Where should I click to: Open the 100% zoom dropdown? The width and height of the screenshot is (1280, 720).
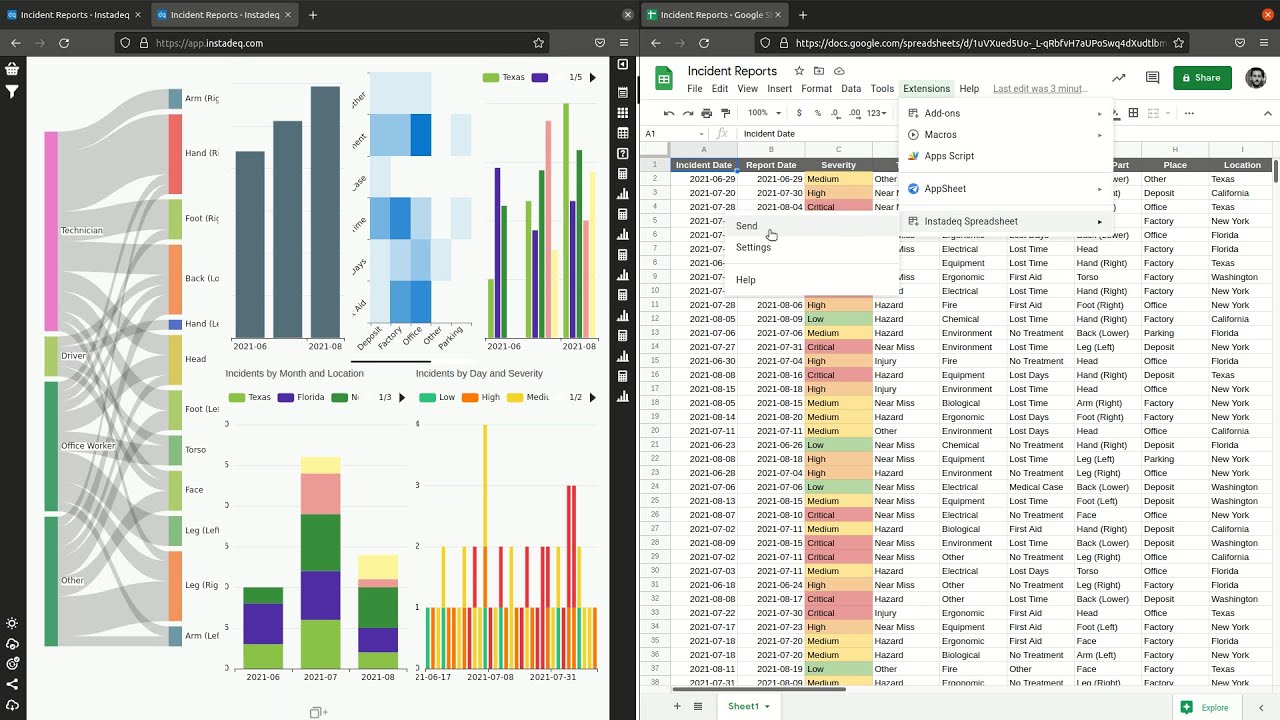click(763, 113)
